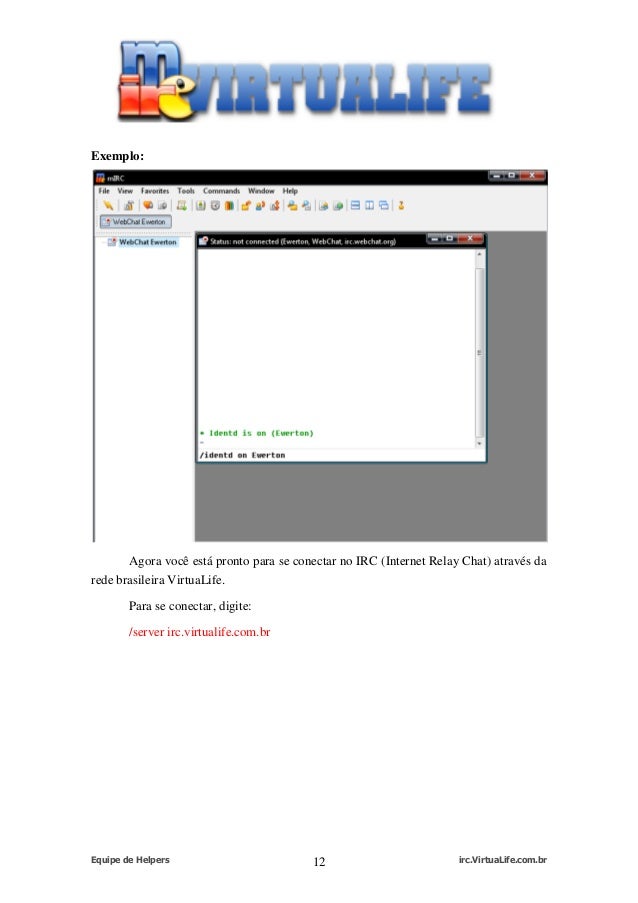Open the Colors toolbar icon
The image size is (638, 903).
pyautogui.click(x=229, y=205)
